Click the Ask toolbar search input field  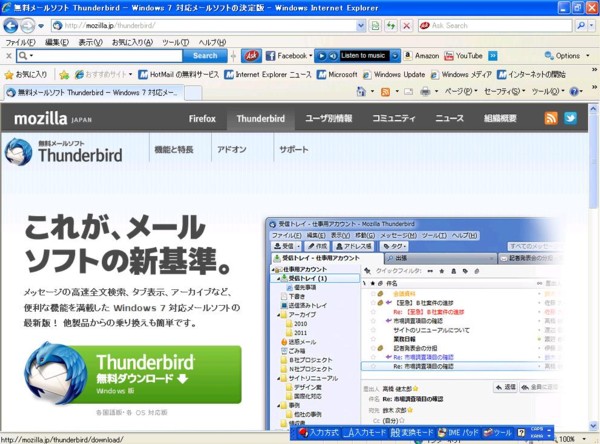pyautogui.click(x=99, y=56)
